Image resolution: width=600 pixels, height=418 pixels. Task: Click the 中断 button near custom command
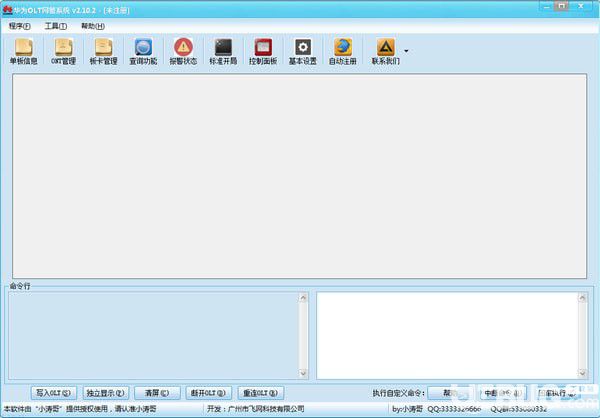[x=503, y=393]
